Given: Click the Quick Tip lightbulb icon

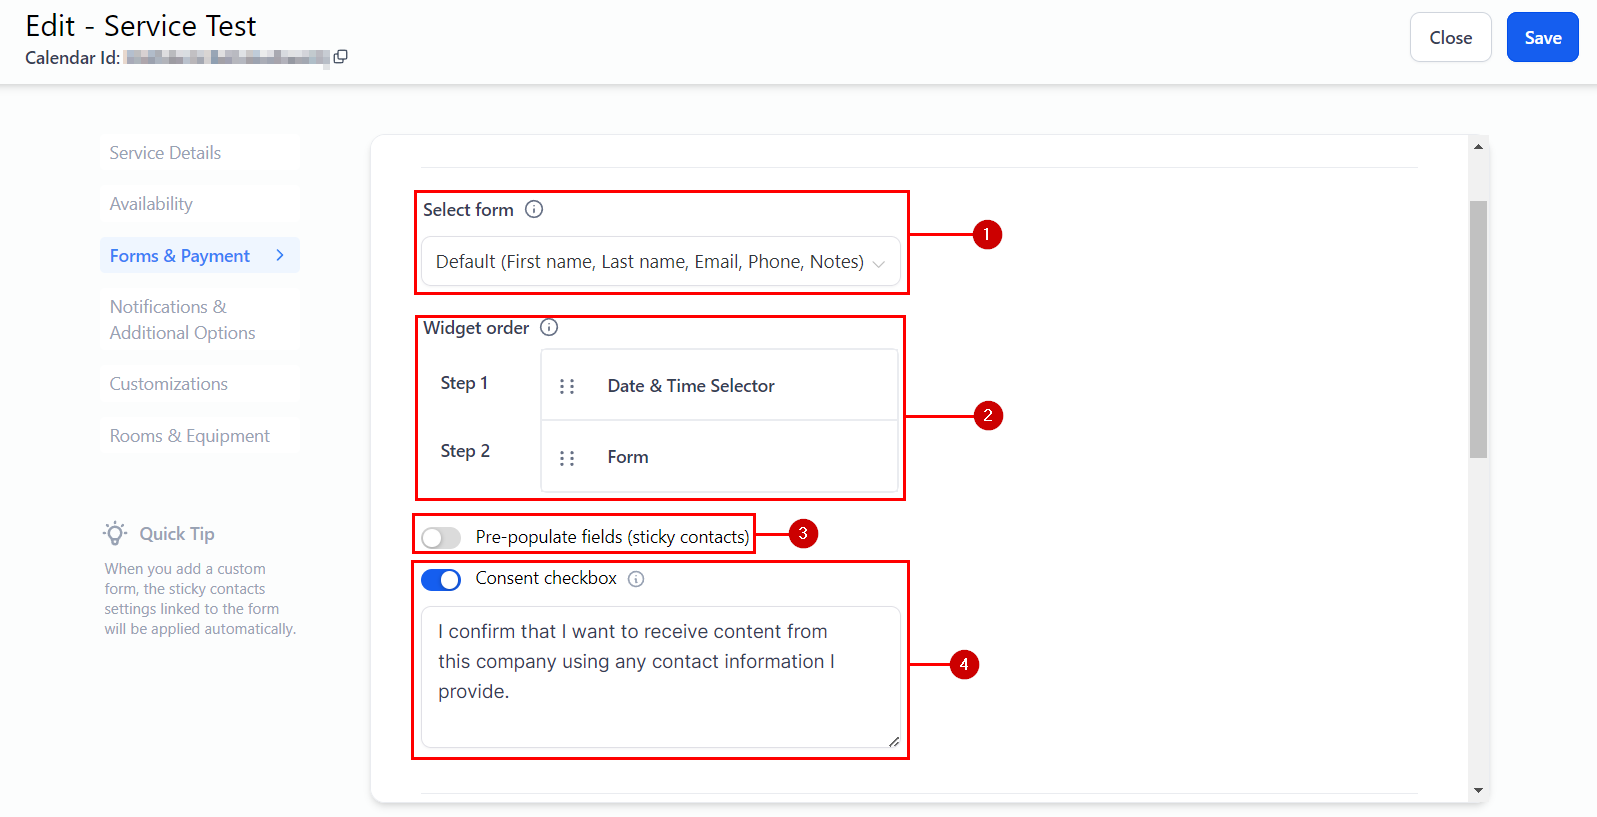Looking at the screenshot, I should (x=116, y=533).
